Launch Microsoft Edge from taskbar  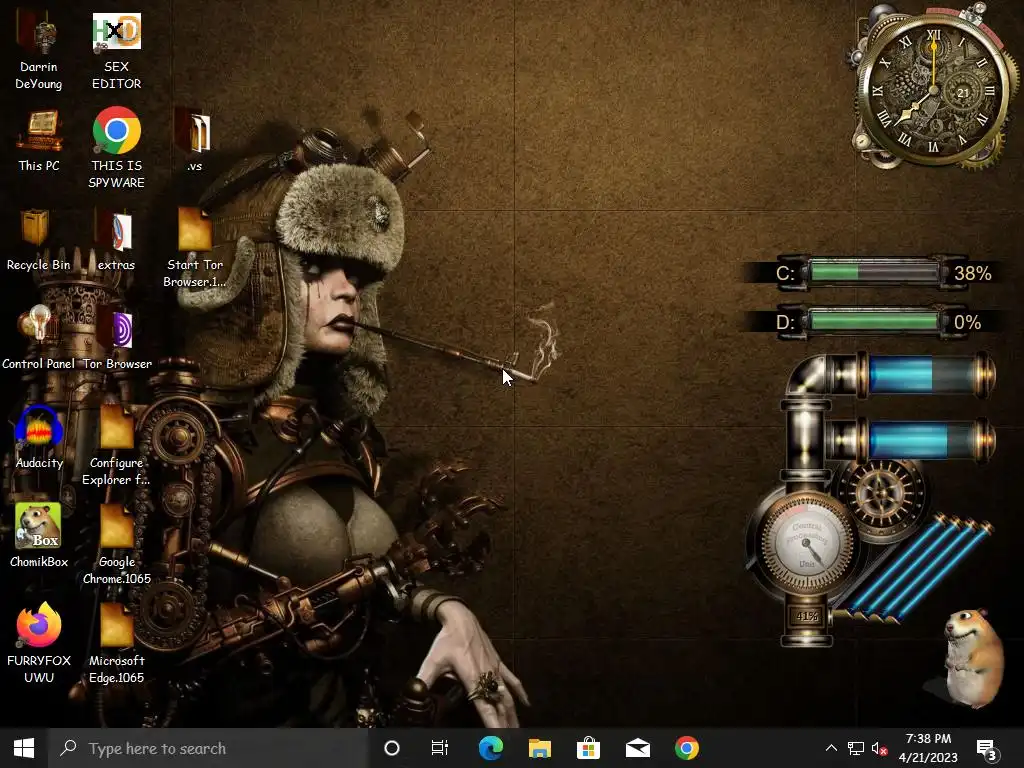click(x=491, y=748)
